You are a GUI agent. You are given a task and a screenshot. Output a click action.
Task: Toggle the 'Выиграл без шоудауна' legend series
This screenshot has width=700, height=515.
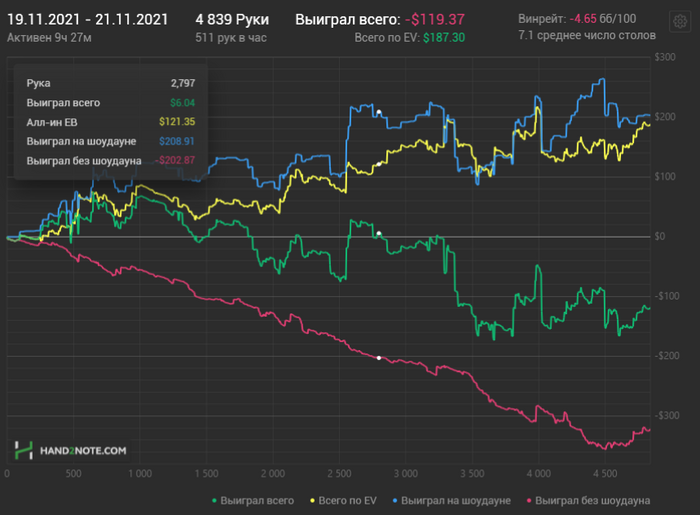[588, 501]
